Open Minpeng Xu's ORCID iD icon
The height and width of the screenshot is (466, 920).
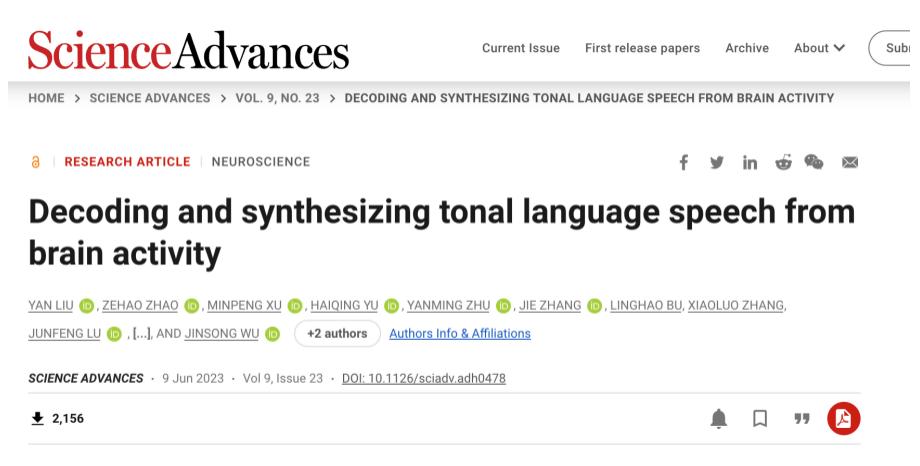(x=295, y=306)
